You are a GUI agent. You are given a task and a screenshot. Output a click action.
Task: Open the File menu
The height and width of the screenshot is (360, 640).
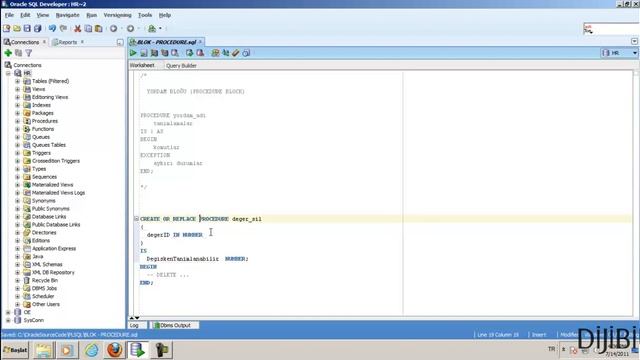click(9, 15)
